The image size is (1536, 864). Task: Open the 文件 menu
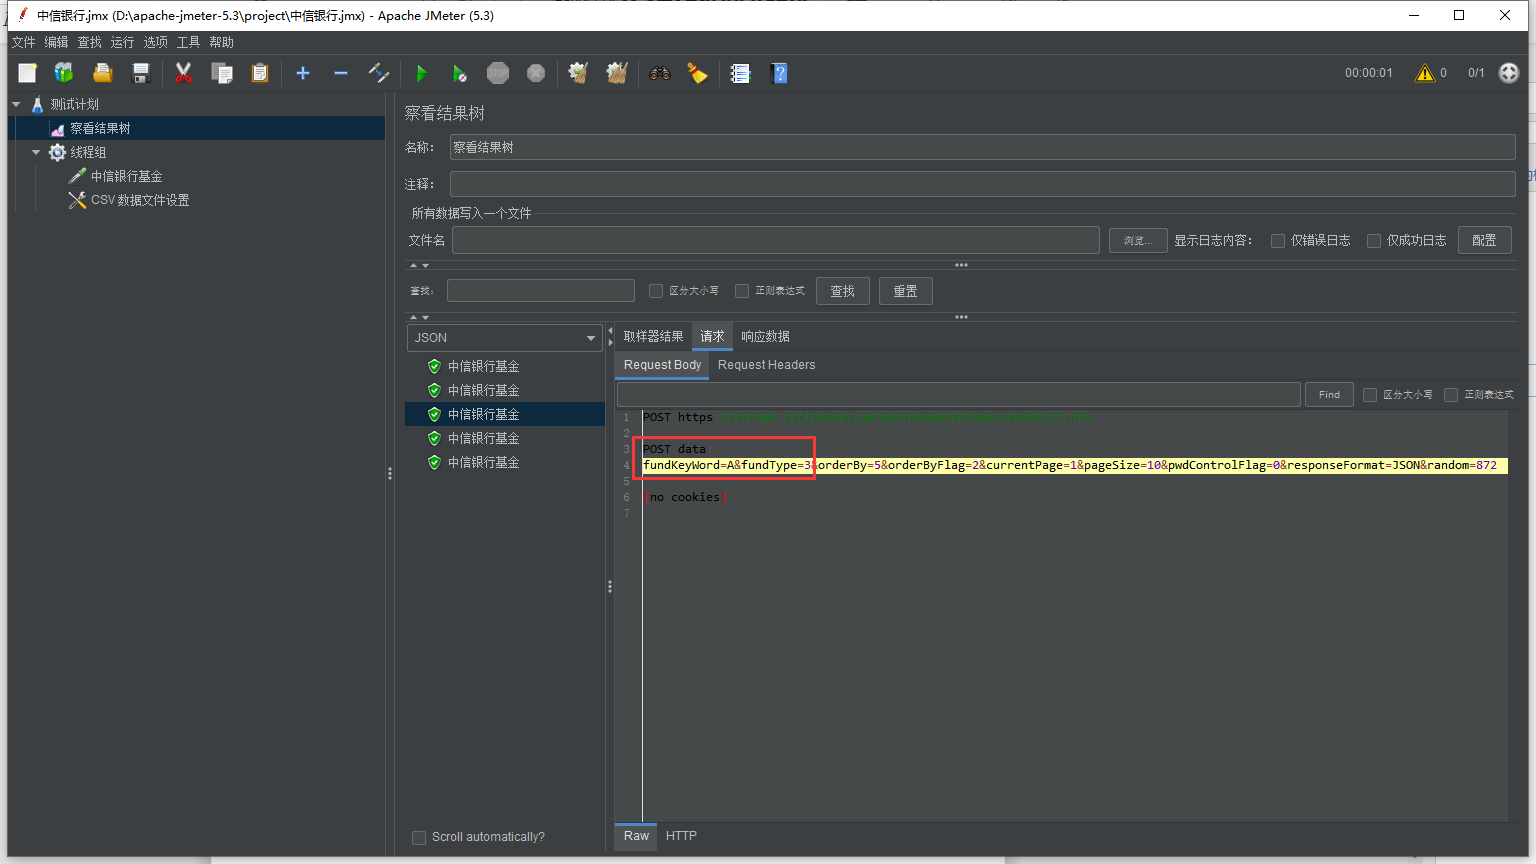tap(23, 42)
